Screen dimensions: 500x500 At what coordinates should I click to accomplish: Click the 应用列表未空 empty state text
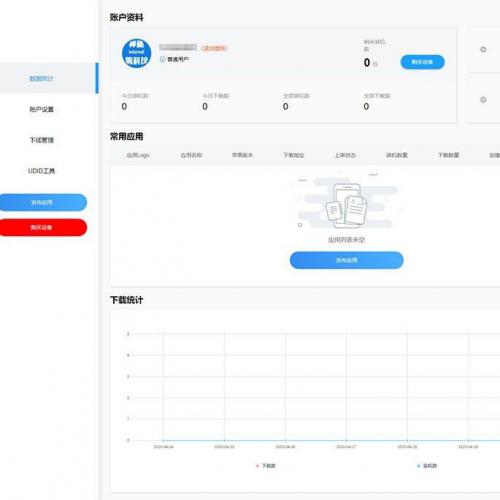(x=347, y=240)
